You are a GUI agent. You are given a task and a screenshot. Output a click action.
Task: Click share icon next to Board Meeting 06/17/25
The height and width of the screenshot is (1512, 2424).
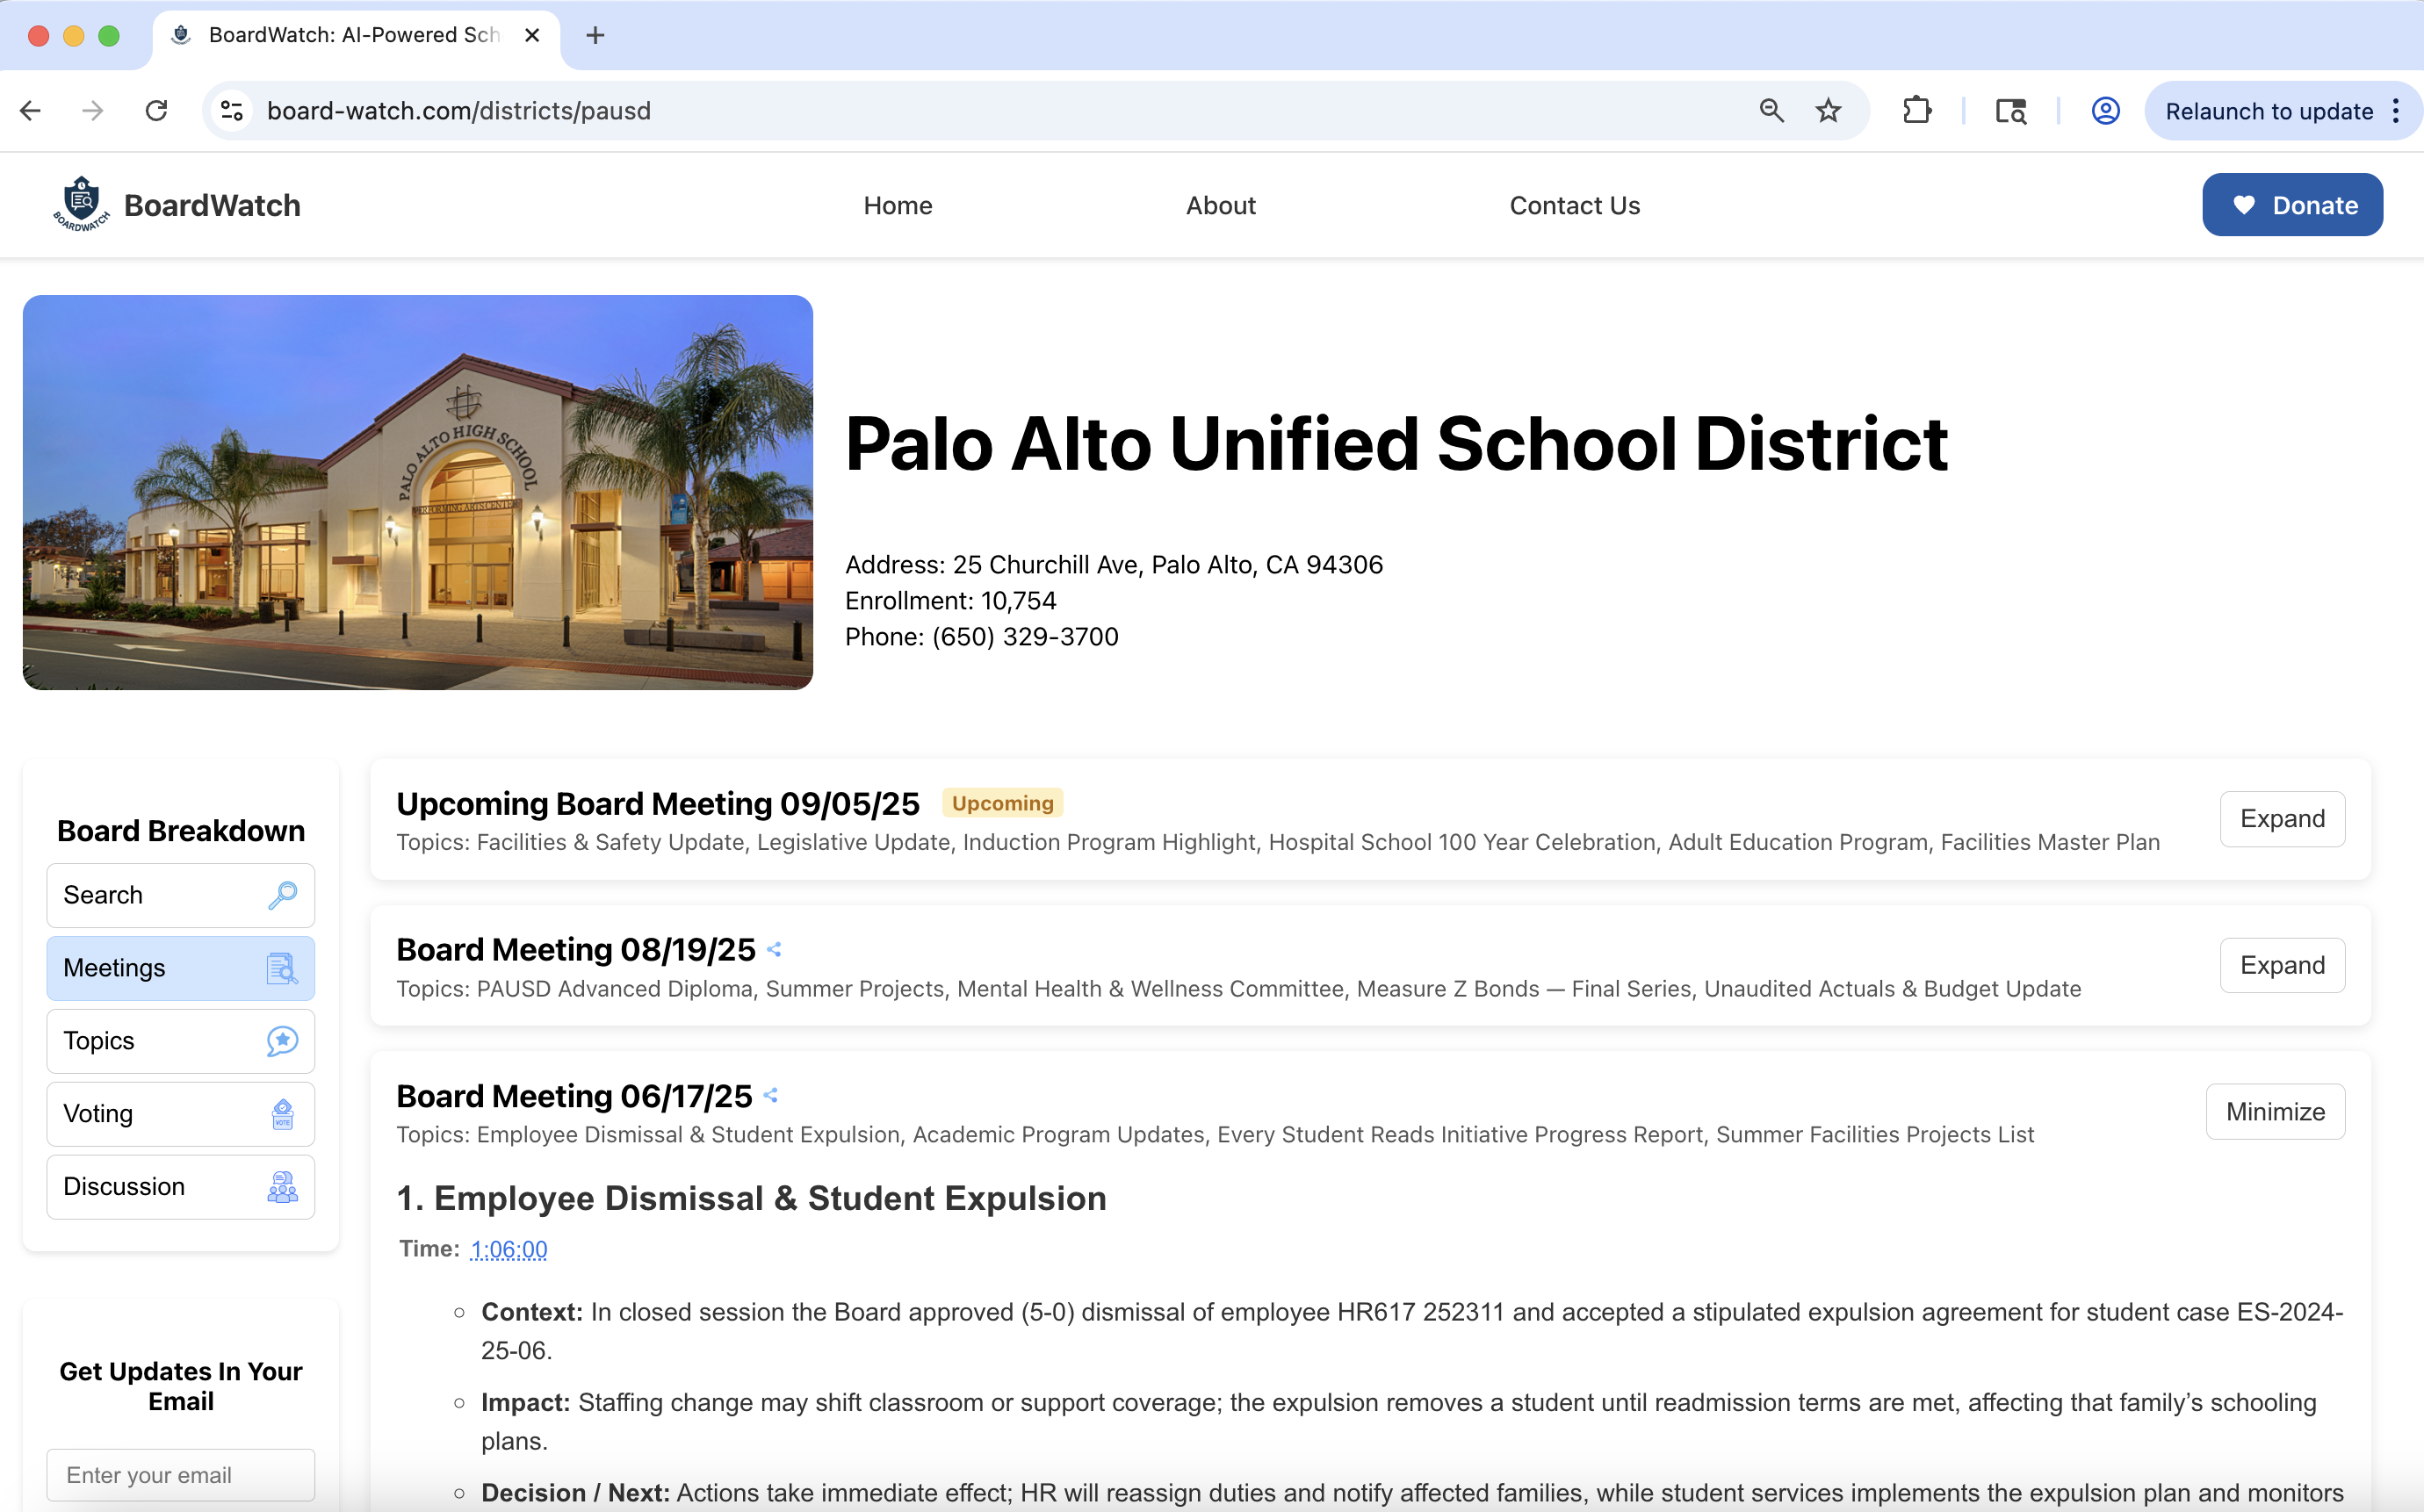tap(771, 1095)
